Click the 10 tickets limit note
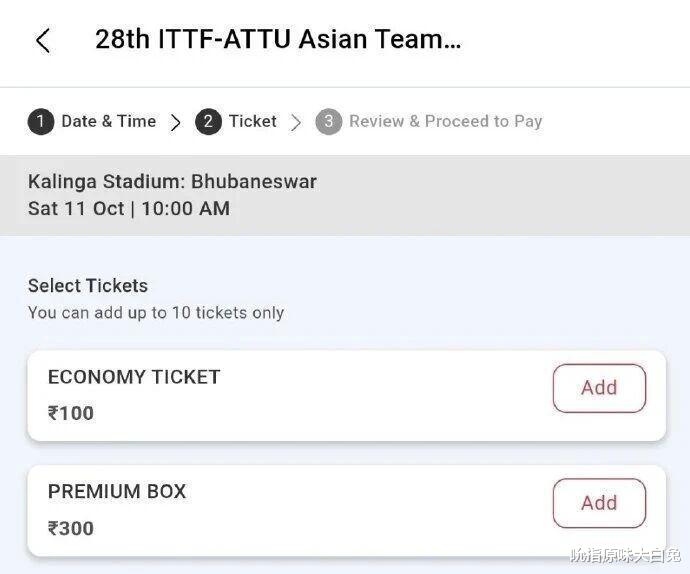 [156, 313]
